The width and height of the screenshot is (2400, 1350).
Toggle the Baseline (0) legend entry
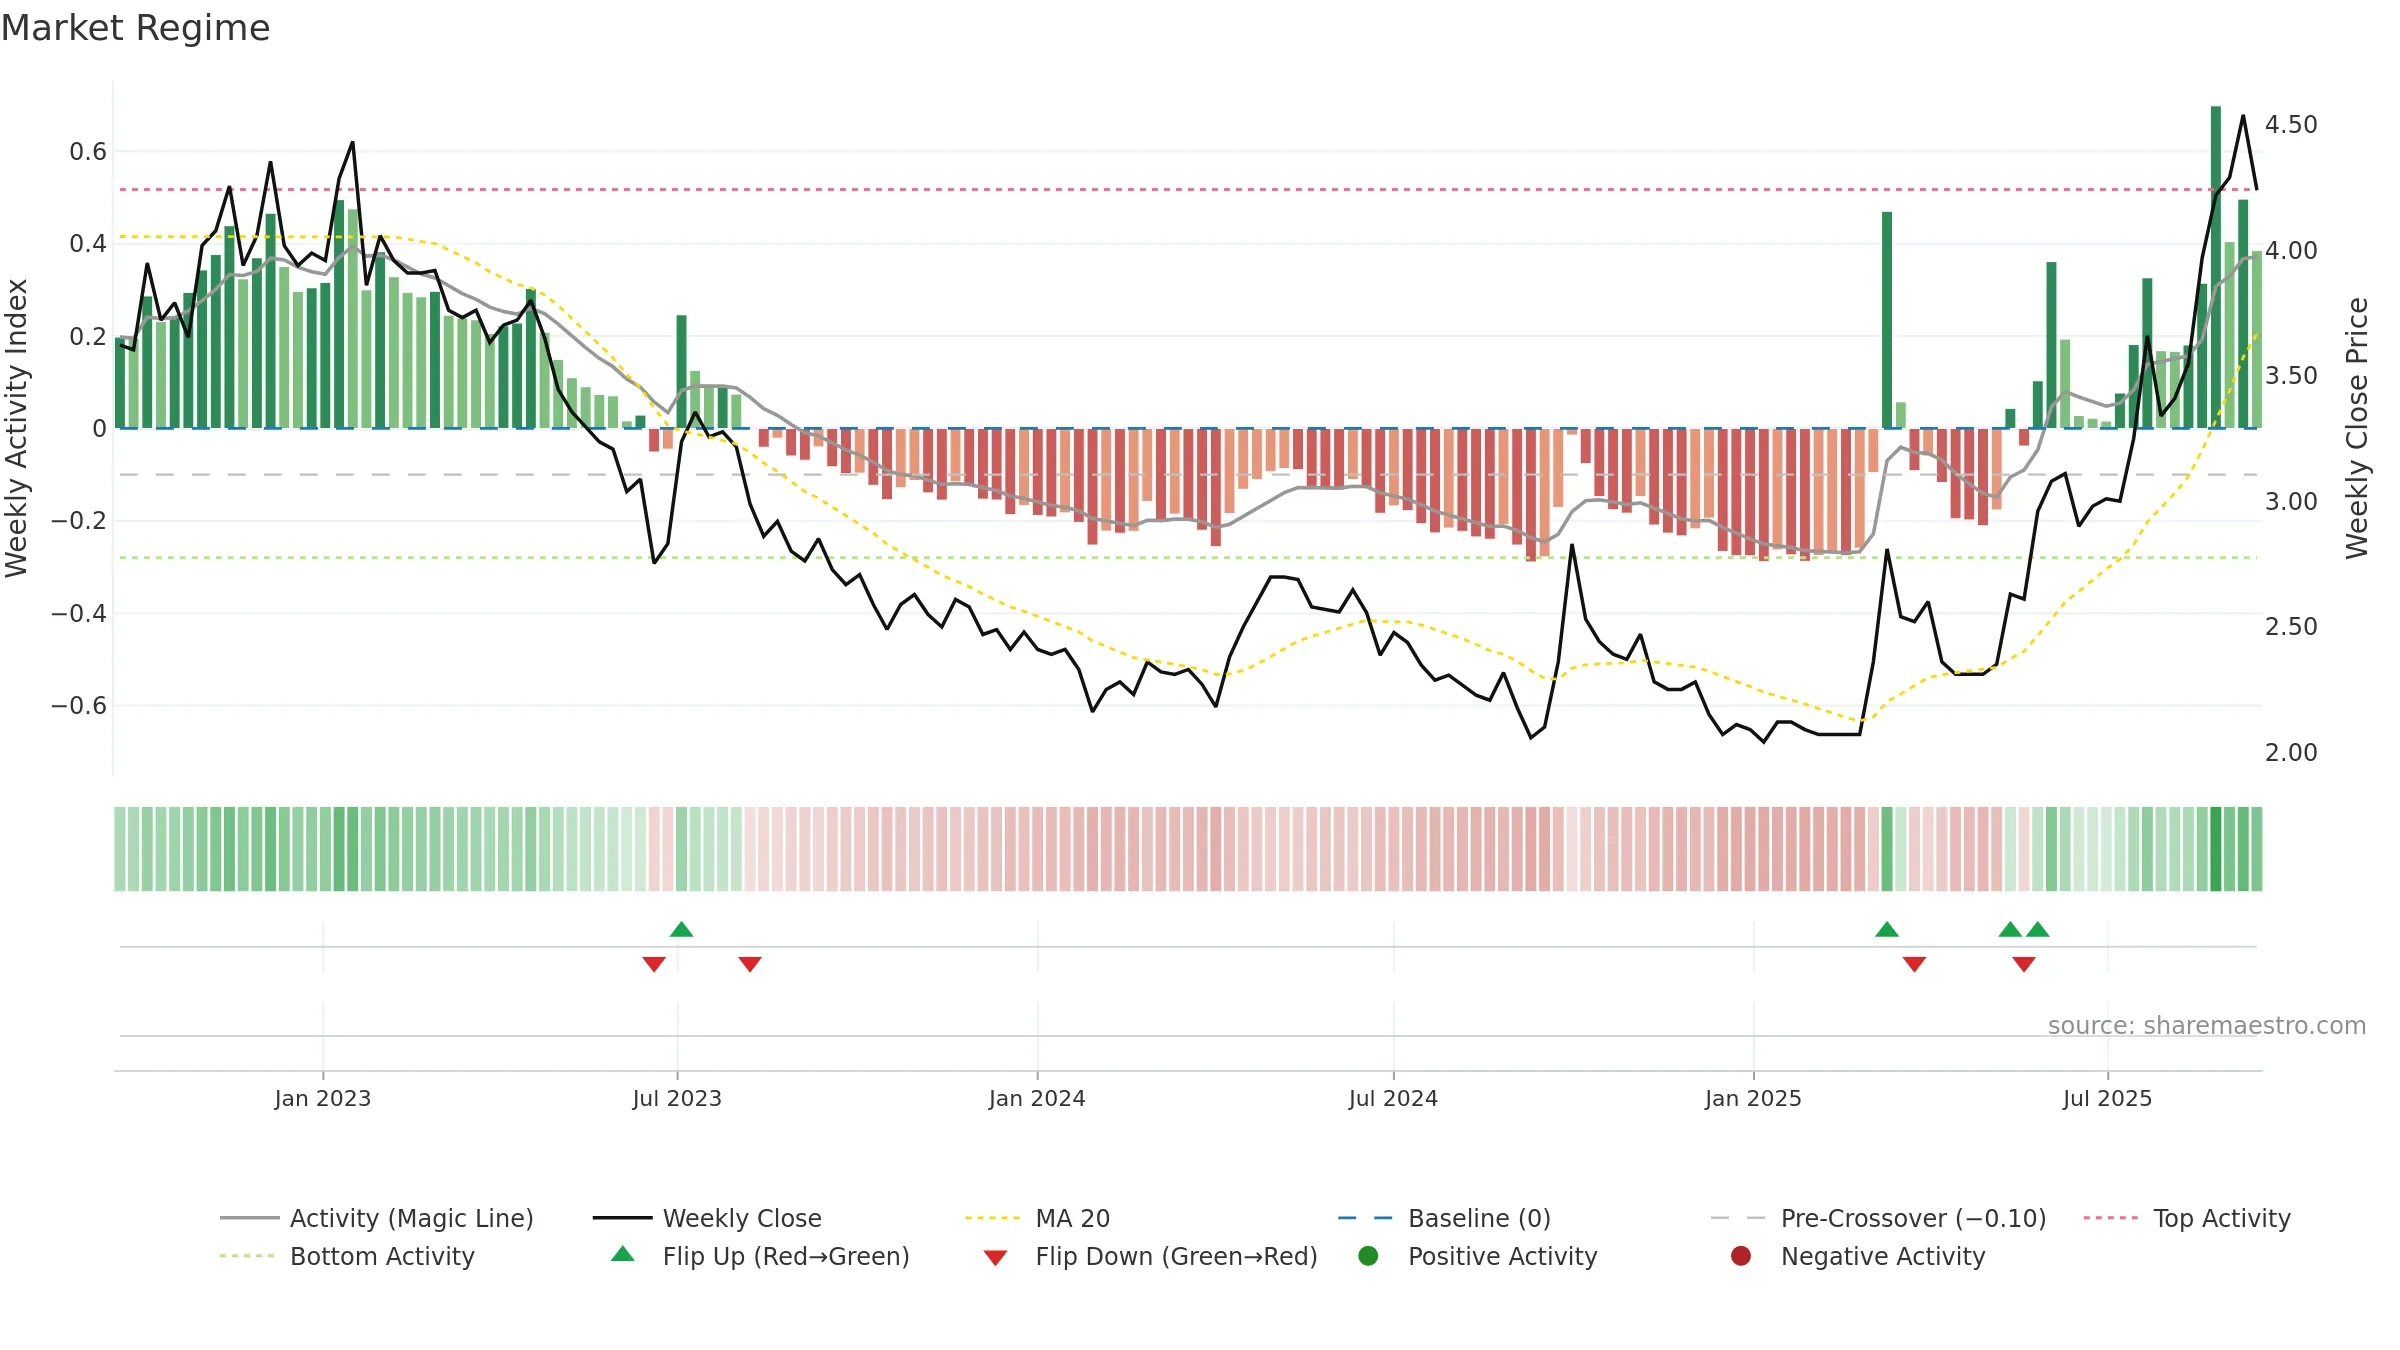1444,1218
